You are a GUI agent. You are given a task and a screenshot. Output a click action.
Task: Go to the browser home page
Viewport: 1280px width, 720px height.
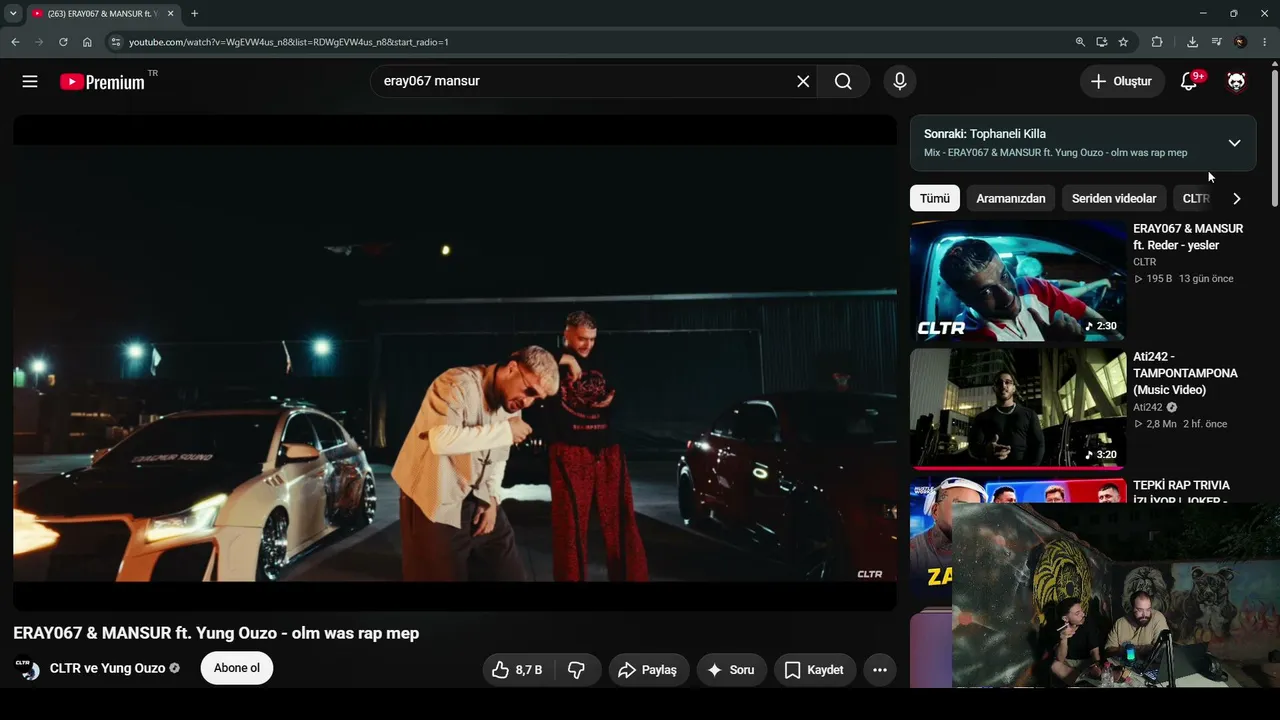tap(87, 42)
